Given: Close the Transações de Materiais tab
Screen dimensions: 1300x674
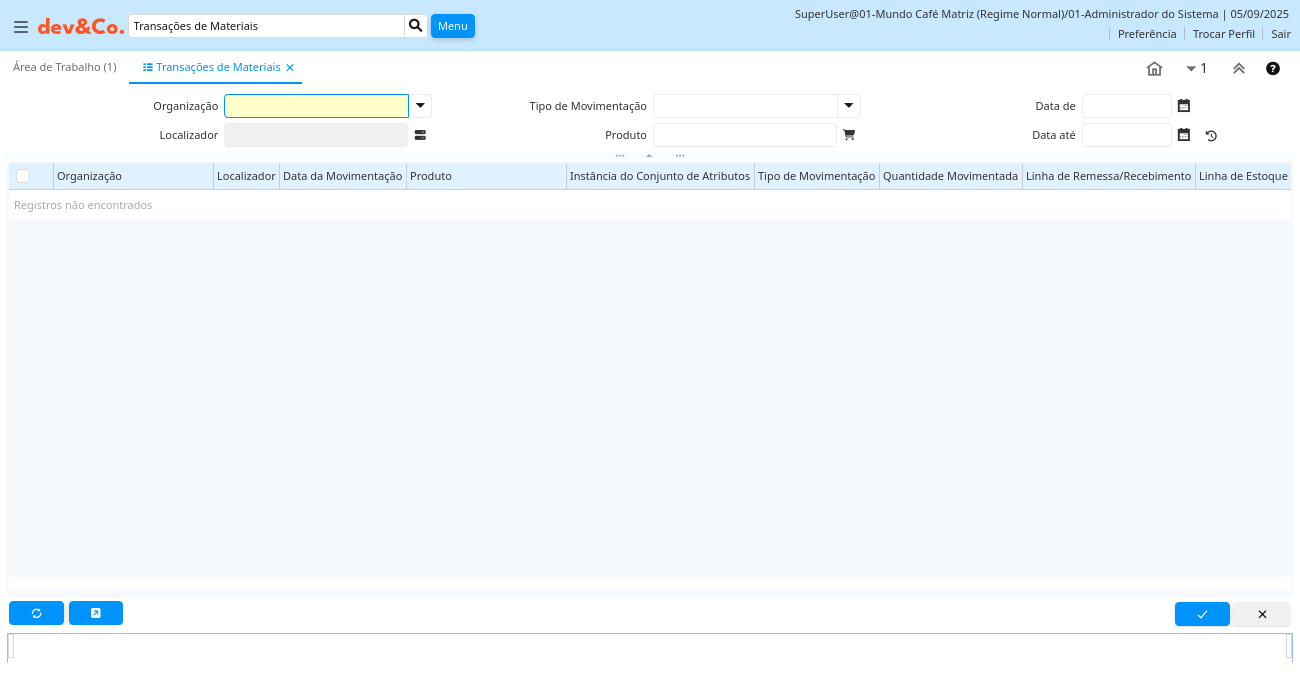Looking at the screenshot, I should pos(290,68).
